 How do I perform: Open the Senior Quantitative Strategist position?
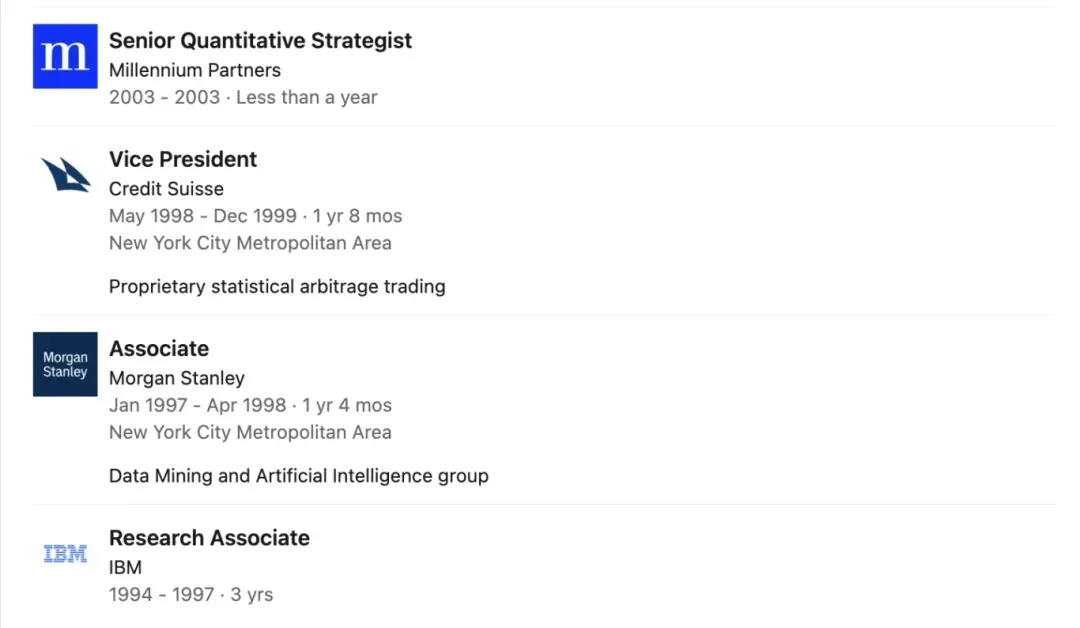point(260,41)
